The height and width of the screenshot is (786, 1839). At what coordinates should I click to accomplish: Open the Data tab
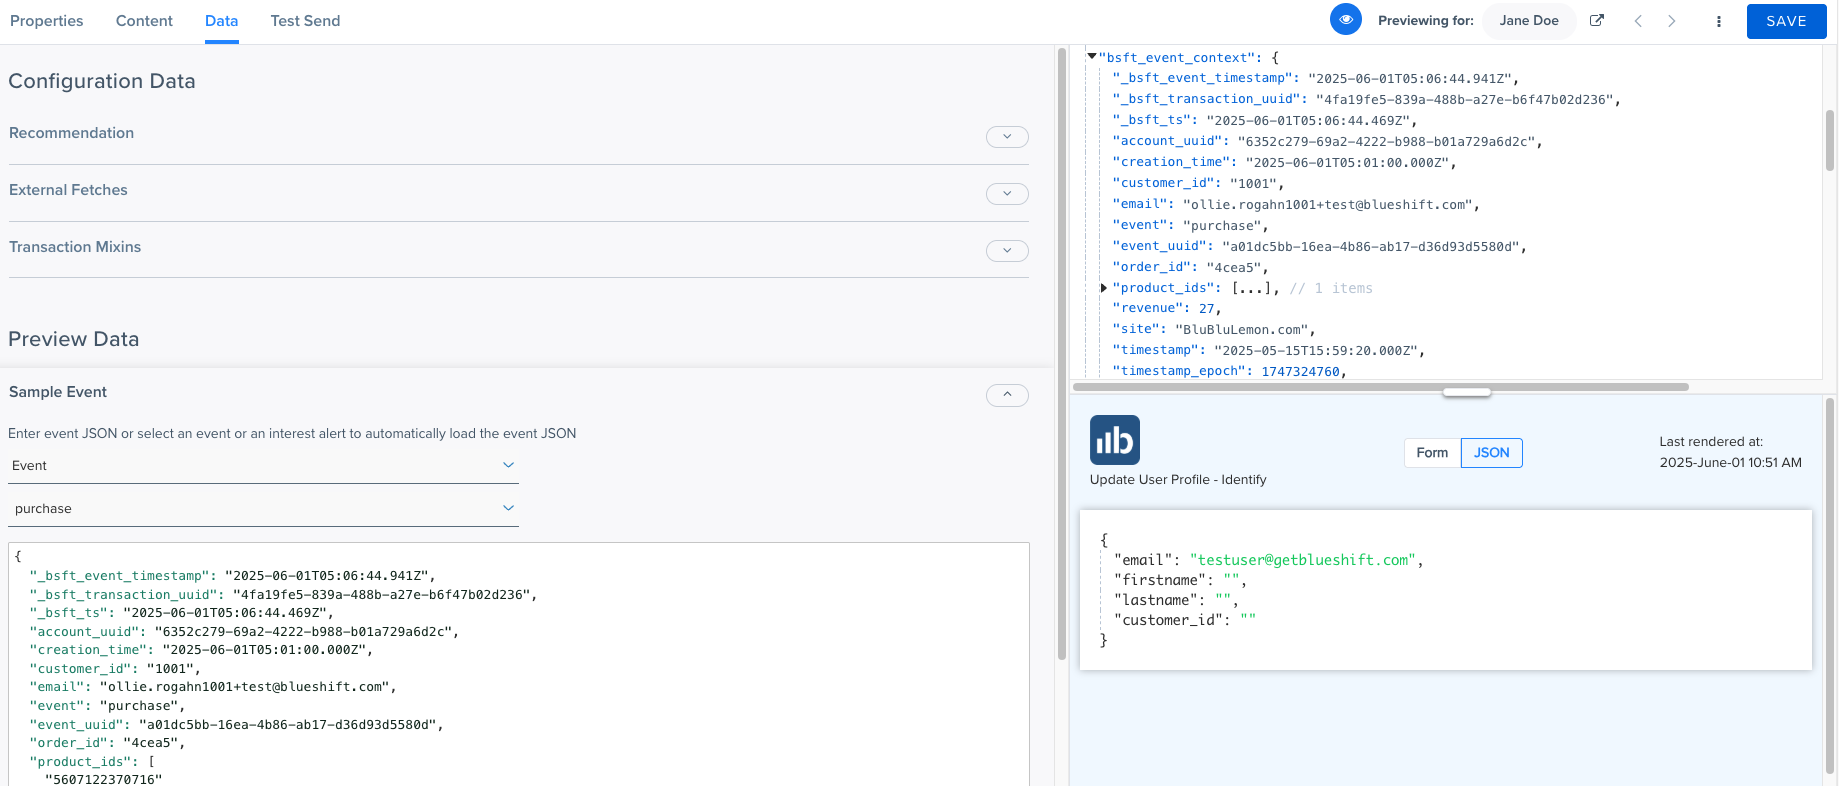coord(221,21)
